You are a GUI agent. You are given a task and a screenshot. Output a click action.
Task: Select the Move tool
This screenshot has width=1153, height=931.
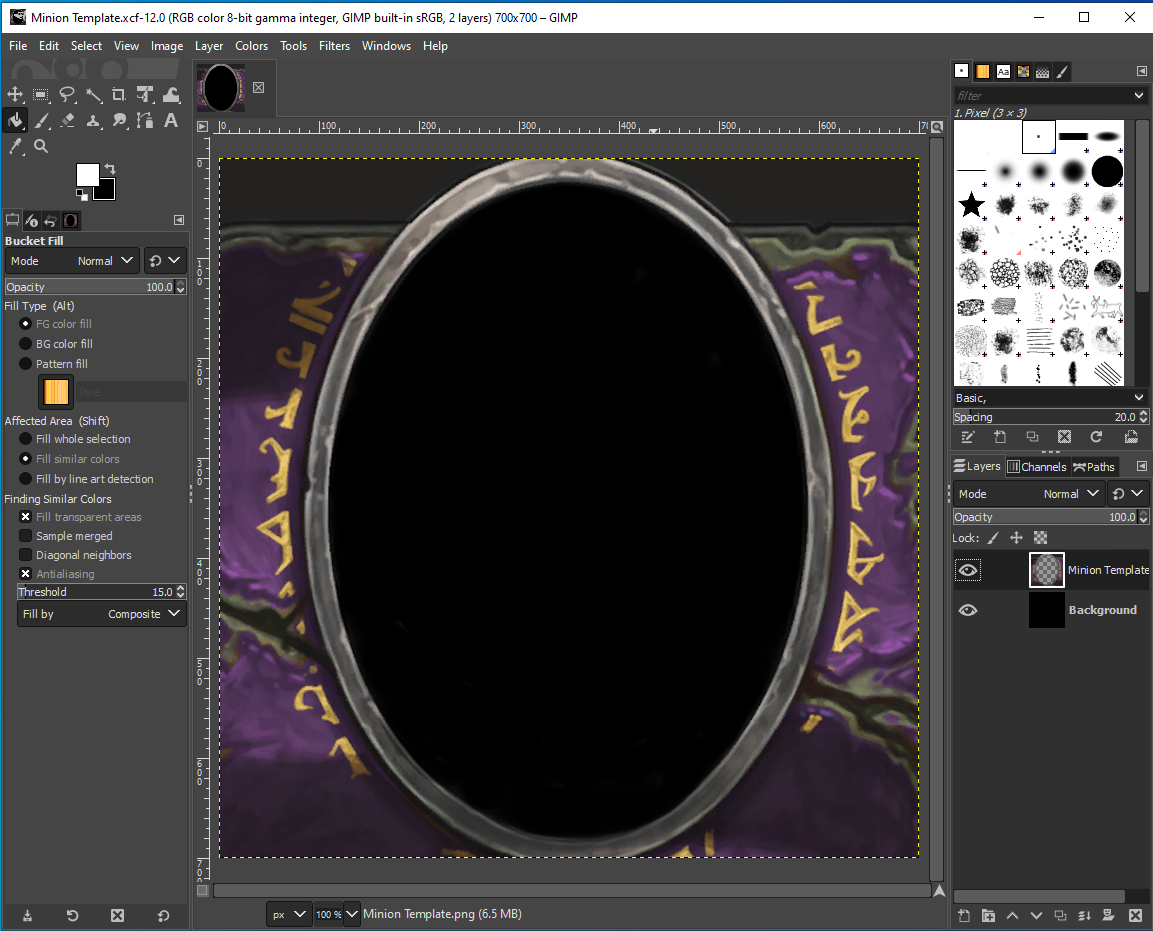point(14,95)
